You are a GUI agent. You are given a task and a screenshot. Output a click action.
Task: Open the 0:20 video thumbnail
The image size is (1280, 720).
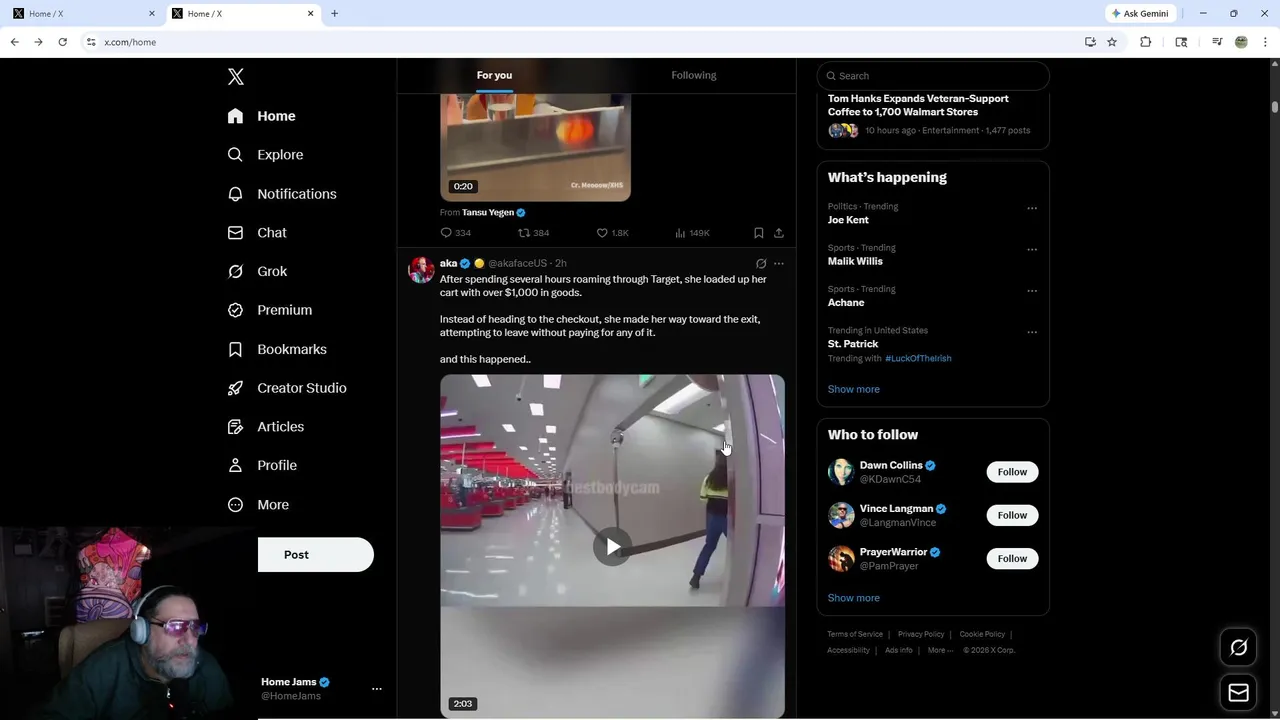pos(535,147)
